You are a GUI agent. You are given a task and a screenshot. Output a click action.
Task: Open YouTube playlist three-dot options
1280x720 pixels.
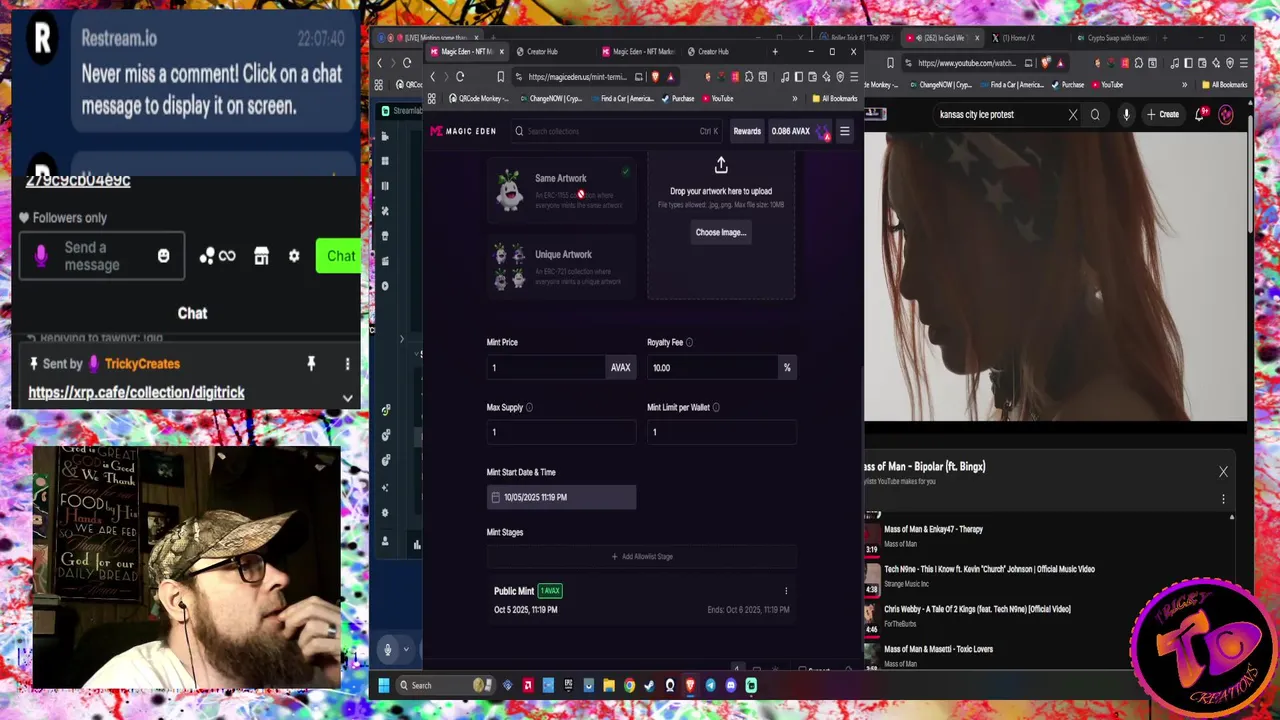(1223, 499)
